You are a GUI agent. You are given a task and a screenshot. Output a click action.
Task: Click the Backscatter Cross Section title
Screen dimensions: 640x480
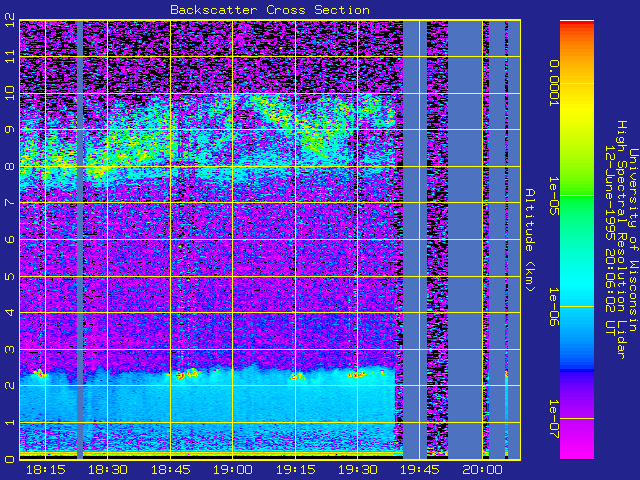270,10
